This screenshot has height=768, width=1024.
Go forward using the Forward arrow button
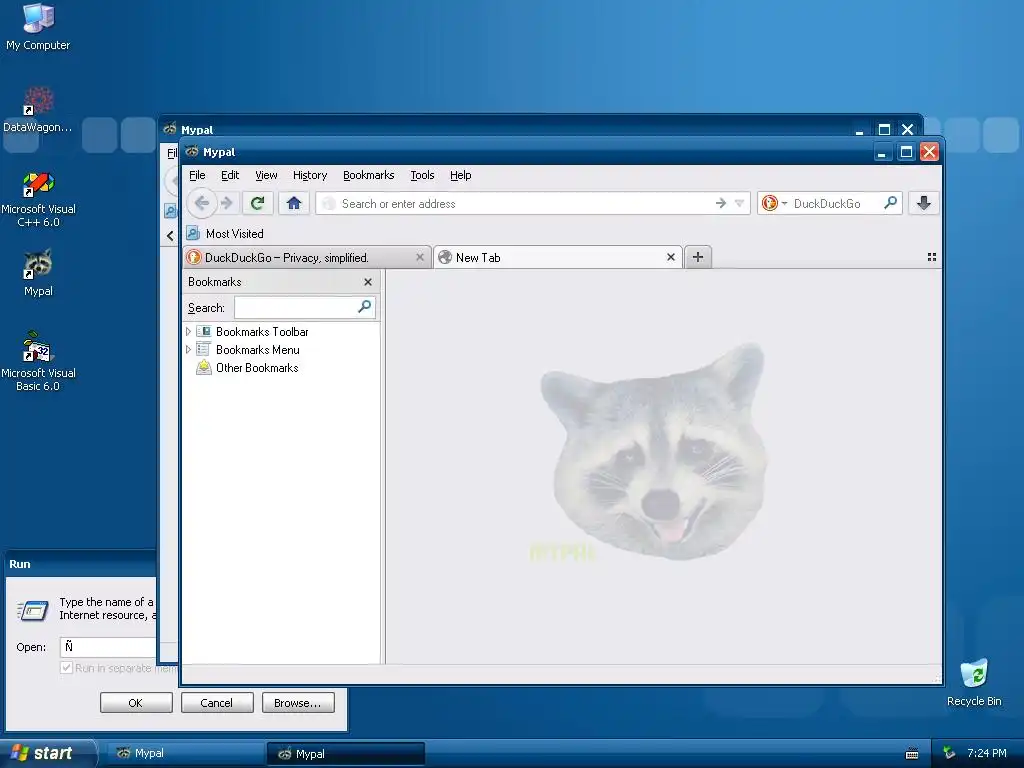click(227, 203)
